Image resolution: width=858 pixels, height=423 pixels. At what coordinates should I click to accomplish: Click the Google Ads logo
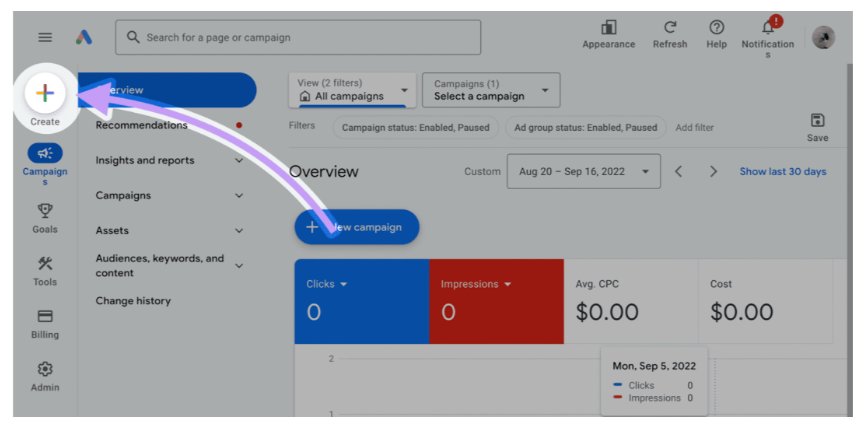pos(84,37)
